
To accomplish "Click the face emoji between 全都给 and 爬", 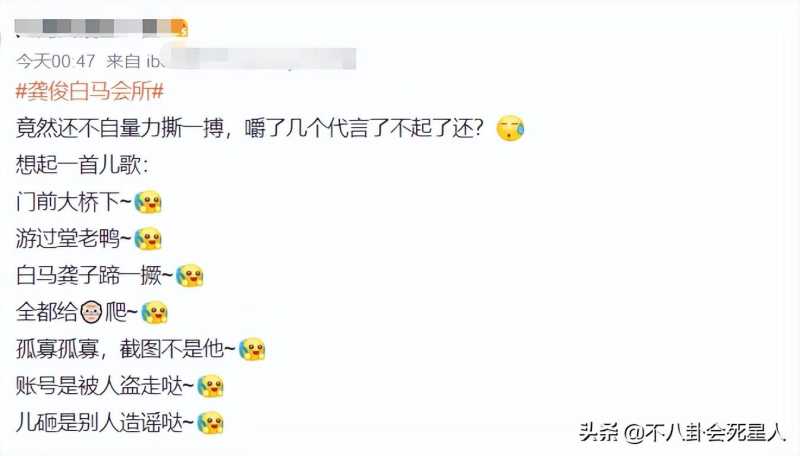I will pyautogui.click(x=92, y=312).
